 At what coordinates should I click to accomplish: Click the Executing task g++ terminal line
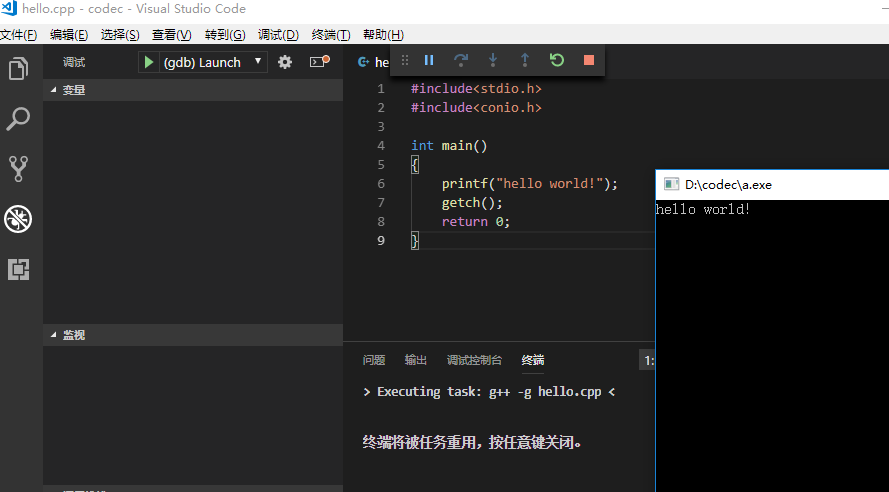489,392
